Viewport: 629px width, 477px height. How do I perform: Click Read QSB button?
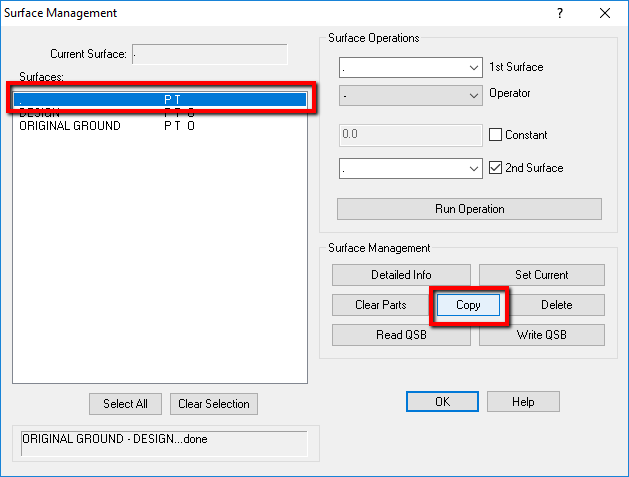coord(400,335)
